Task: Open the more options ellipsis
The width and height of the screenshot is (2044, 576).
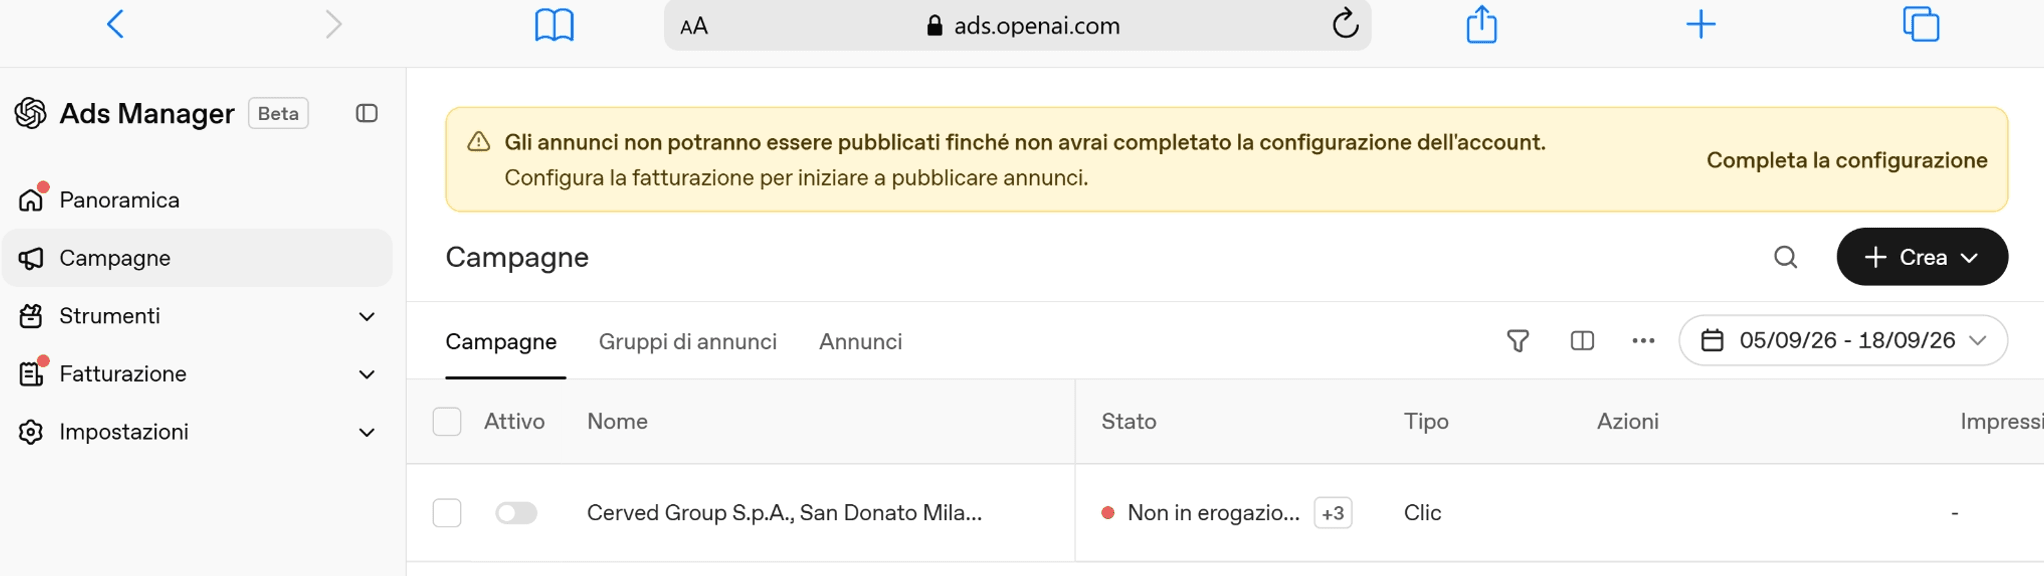Action: tap(1642, 341)
